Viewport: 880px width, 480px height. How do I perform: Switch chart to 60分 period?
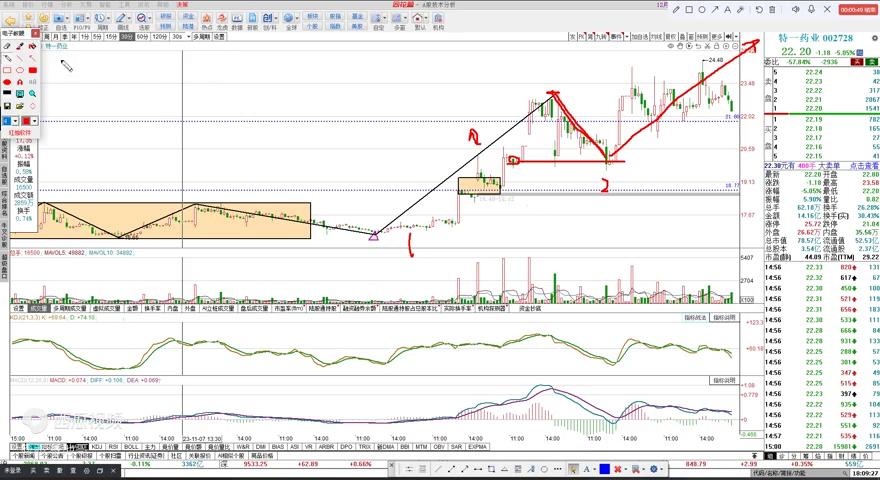143,36
